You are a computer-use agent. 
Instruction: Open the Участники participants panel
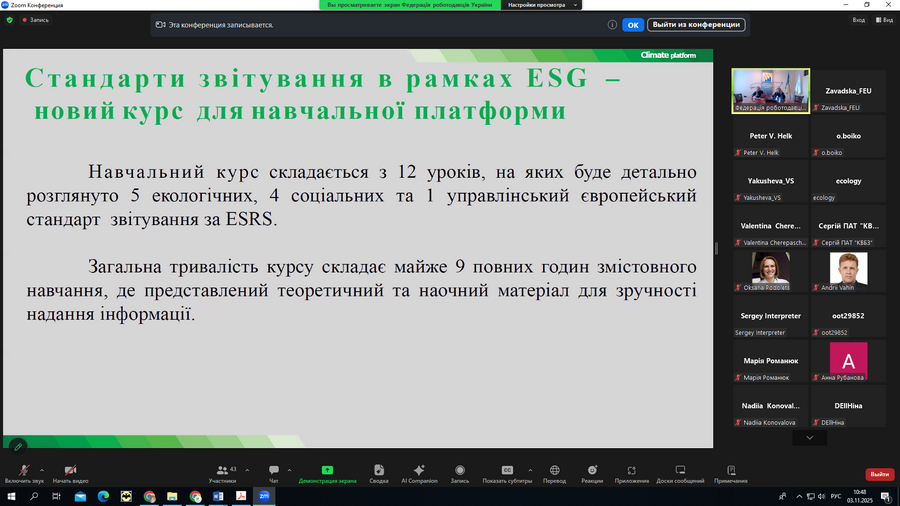point(222,471)
